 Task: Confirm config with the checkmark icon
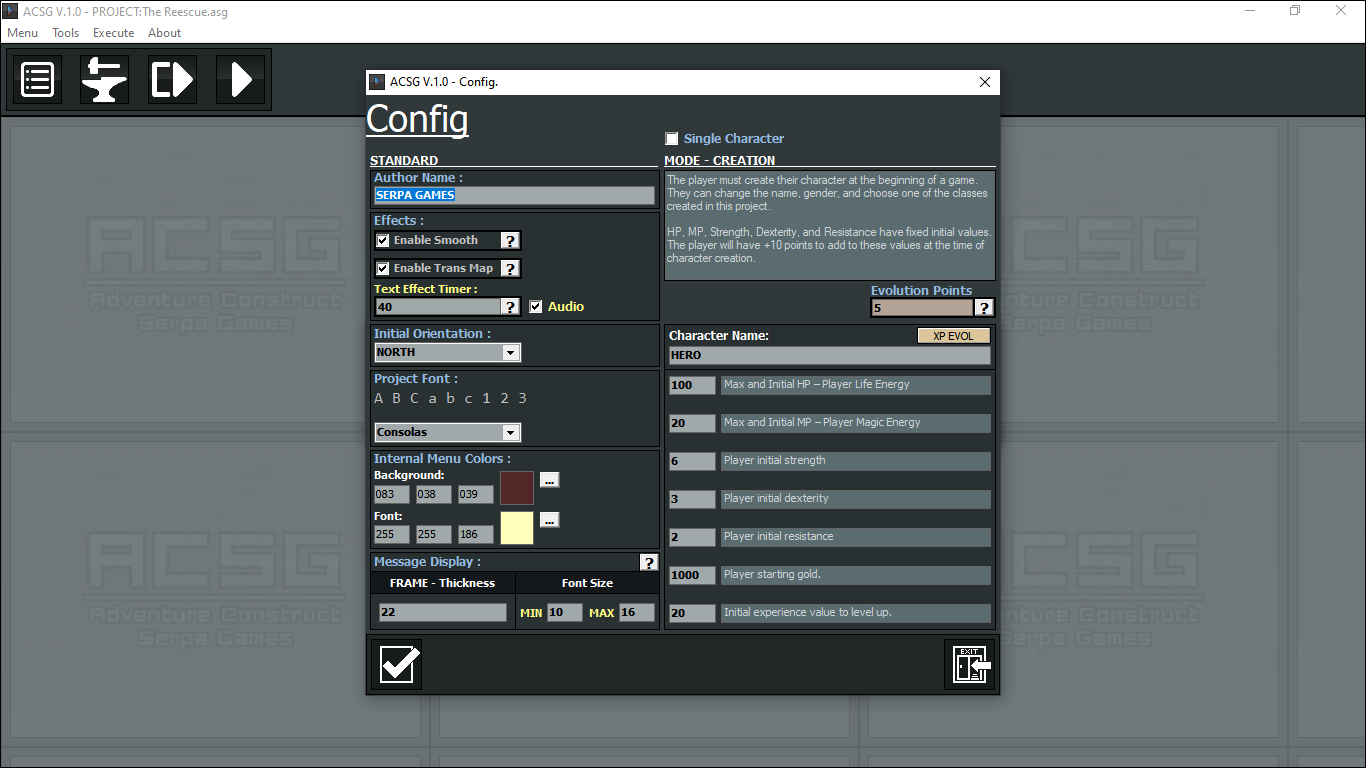click(x=396, y=664)
